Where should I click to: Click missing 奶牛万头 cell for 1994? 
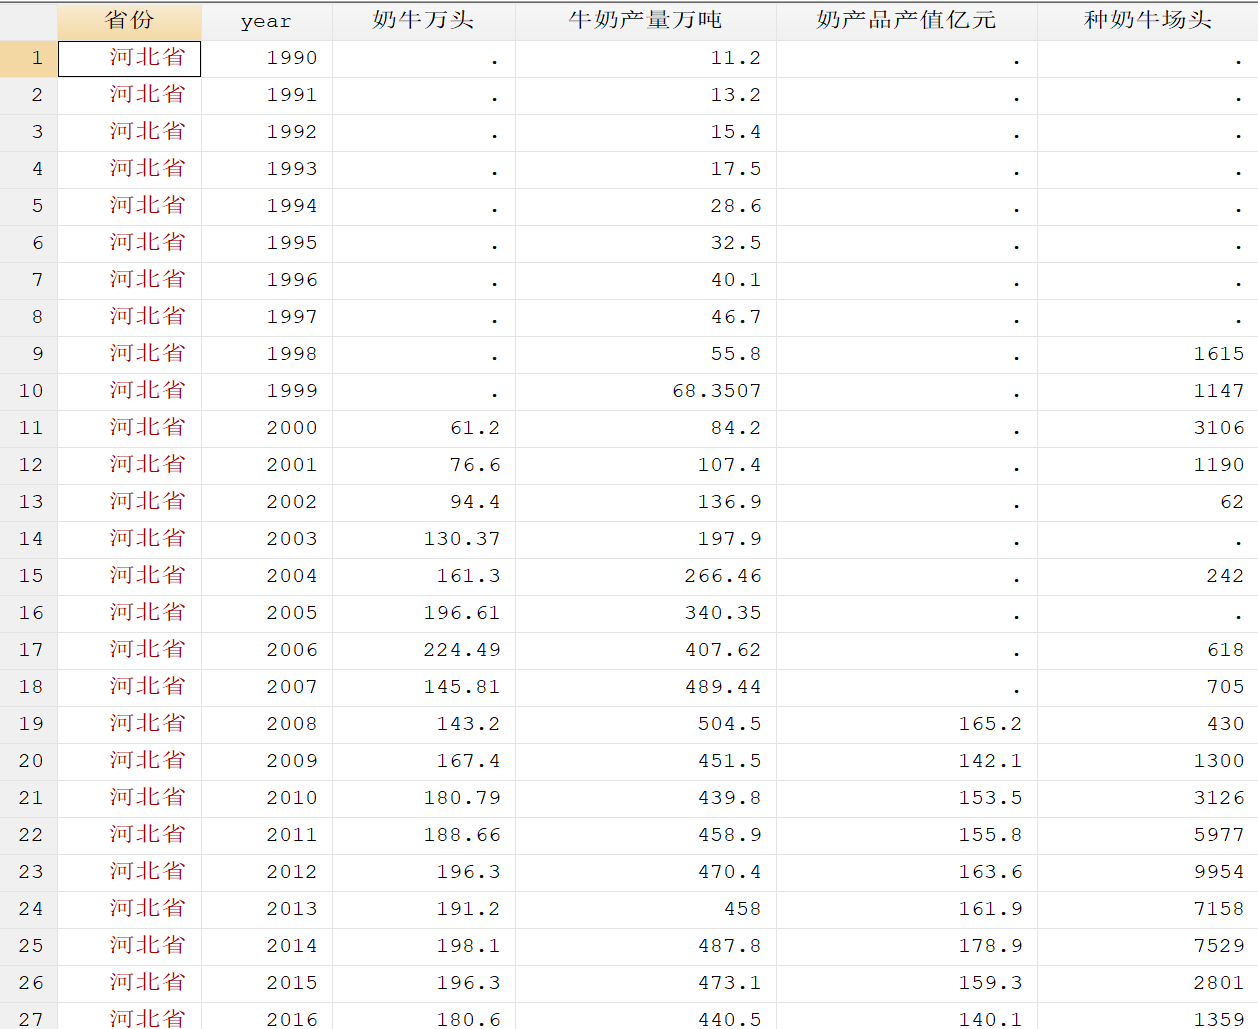click(x=424, y=206)
